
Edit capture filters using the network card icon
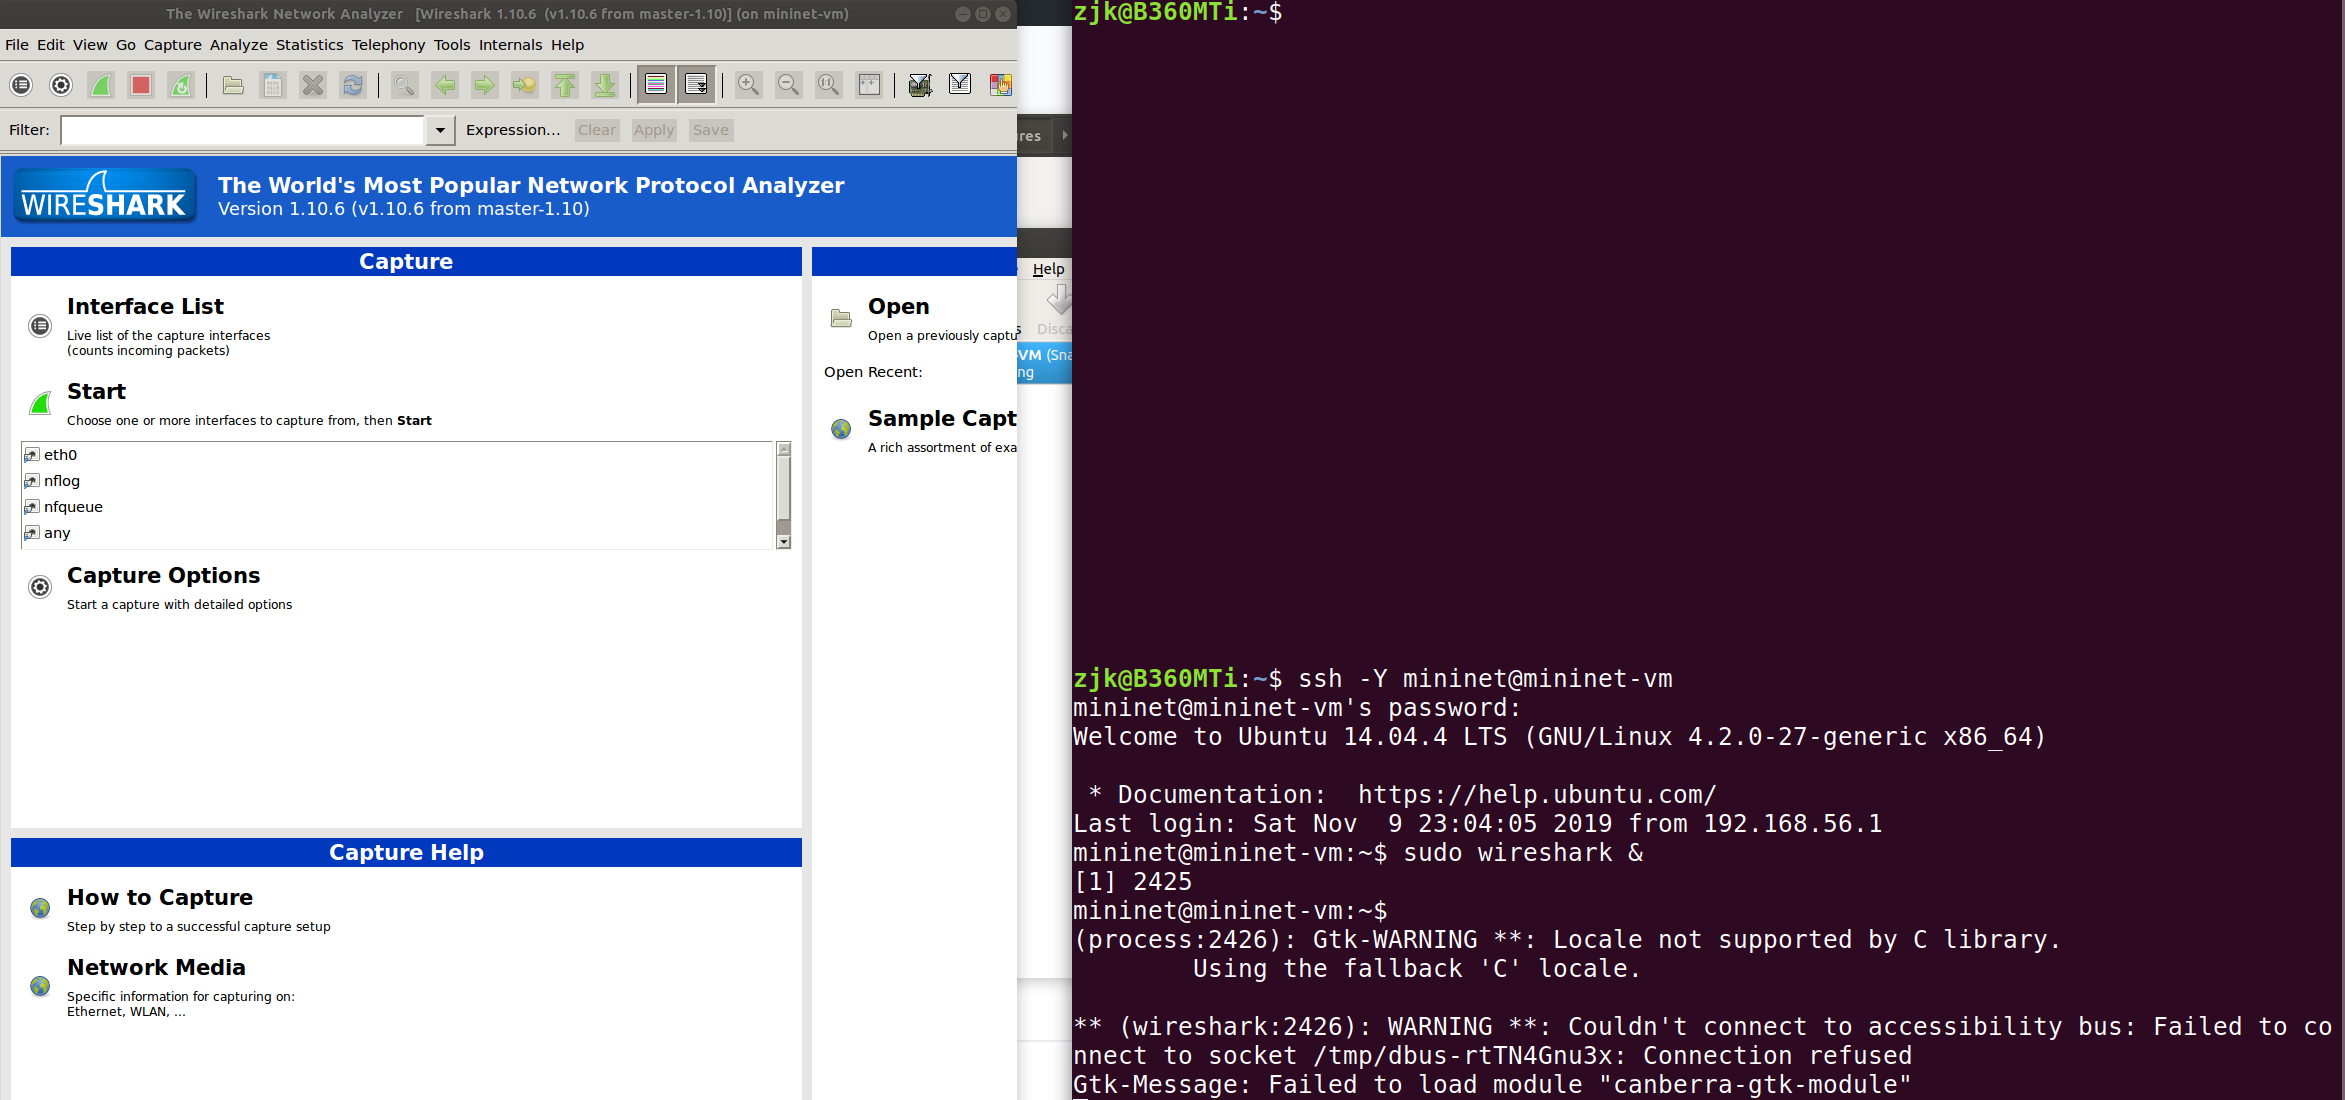tap(920, 85)
